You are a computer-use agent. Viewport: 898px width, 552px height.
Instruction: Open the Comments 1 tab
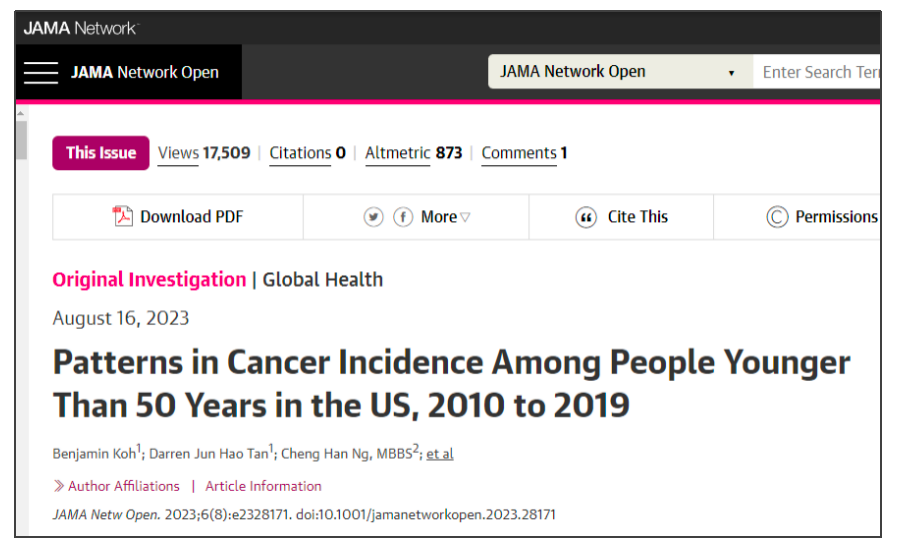524,153
